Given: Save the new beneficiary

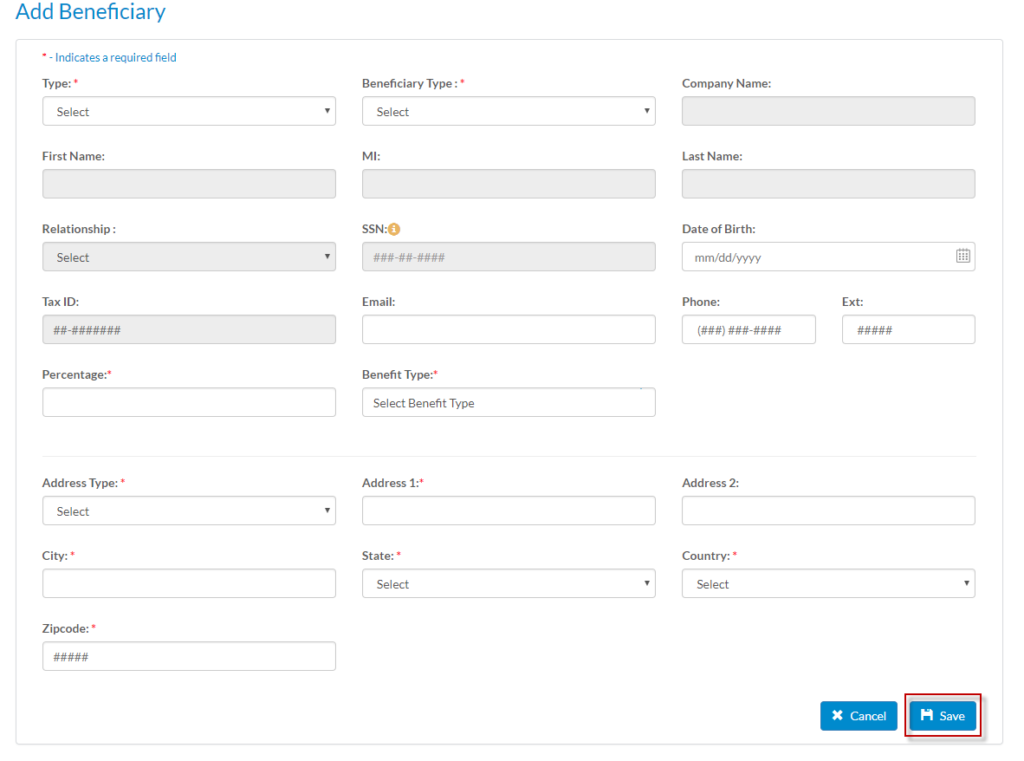Looking at the screenshot, I should coord(942,715).
